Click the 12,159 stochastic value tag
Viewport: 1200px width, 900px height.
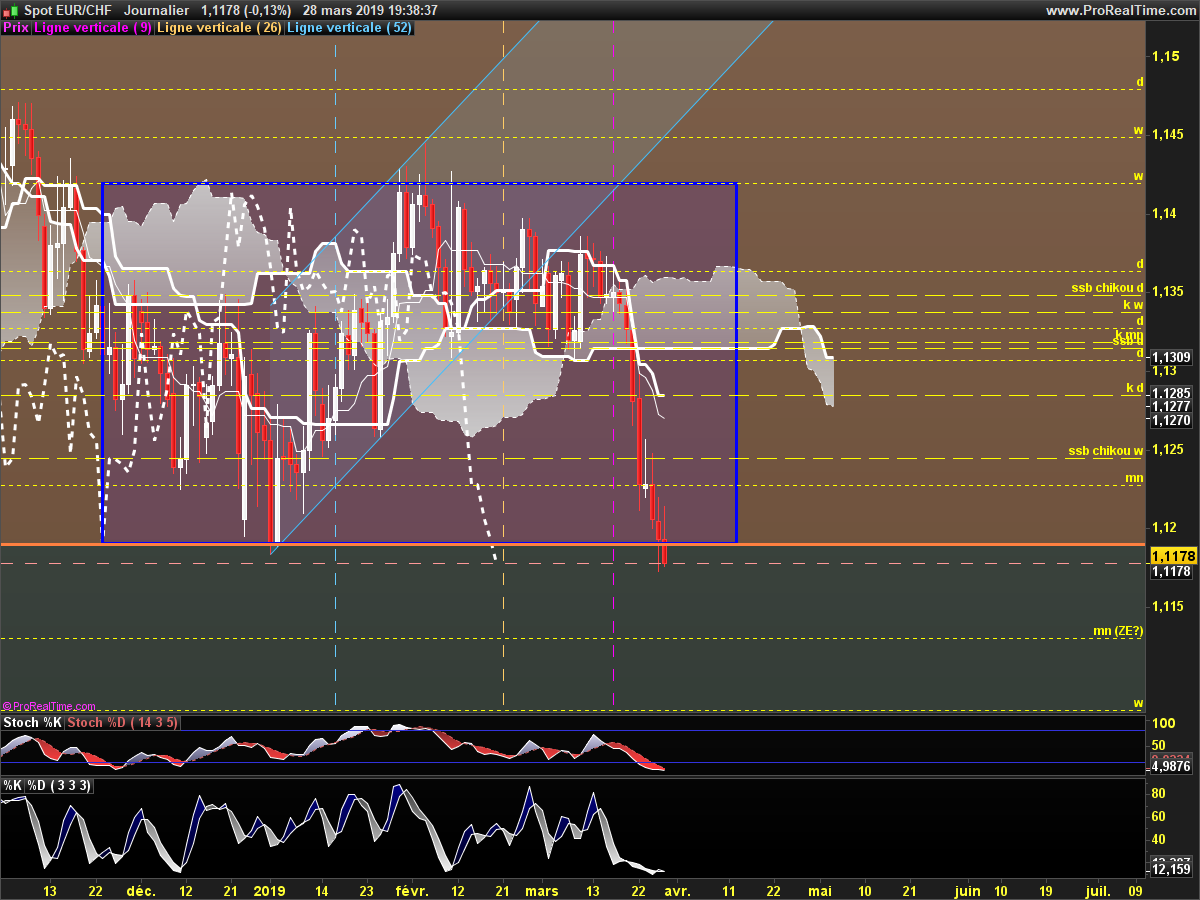click(x=1171, y=870)
